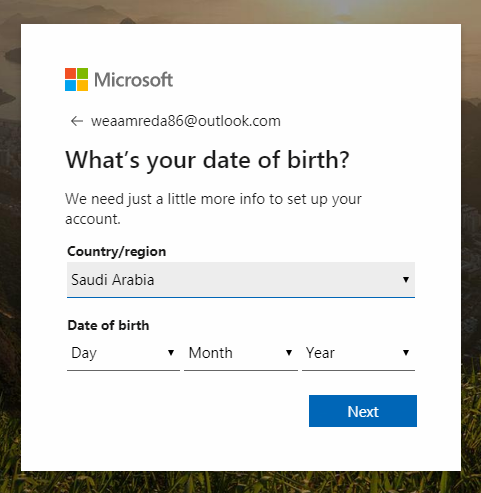Click the landscape background outside the dialog
Screen dimensions: 481x493
pyautogui.click(x=10, y=233)
